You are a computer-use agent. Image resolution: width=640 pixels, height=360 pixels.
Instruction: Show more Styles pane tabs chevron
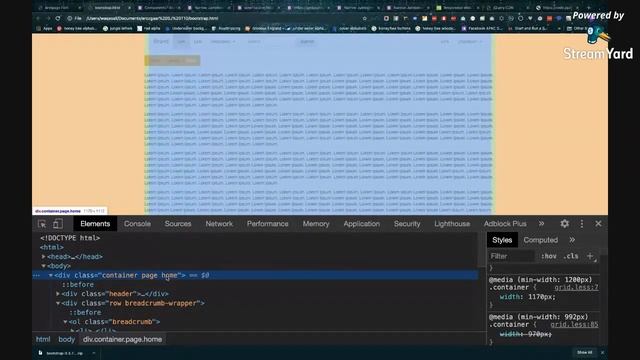[572, 240]
